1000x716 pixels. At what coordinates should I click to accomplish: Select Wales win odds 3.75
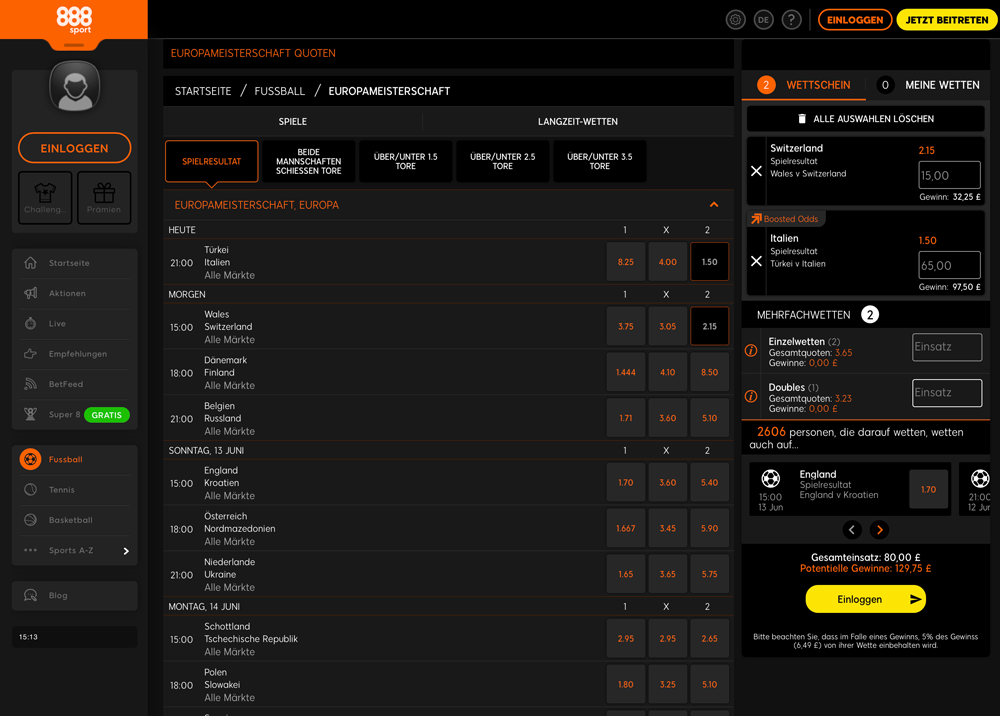pyautogui.click(x=626, y=326)
